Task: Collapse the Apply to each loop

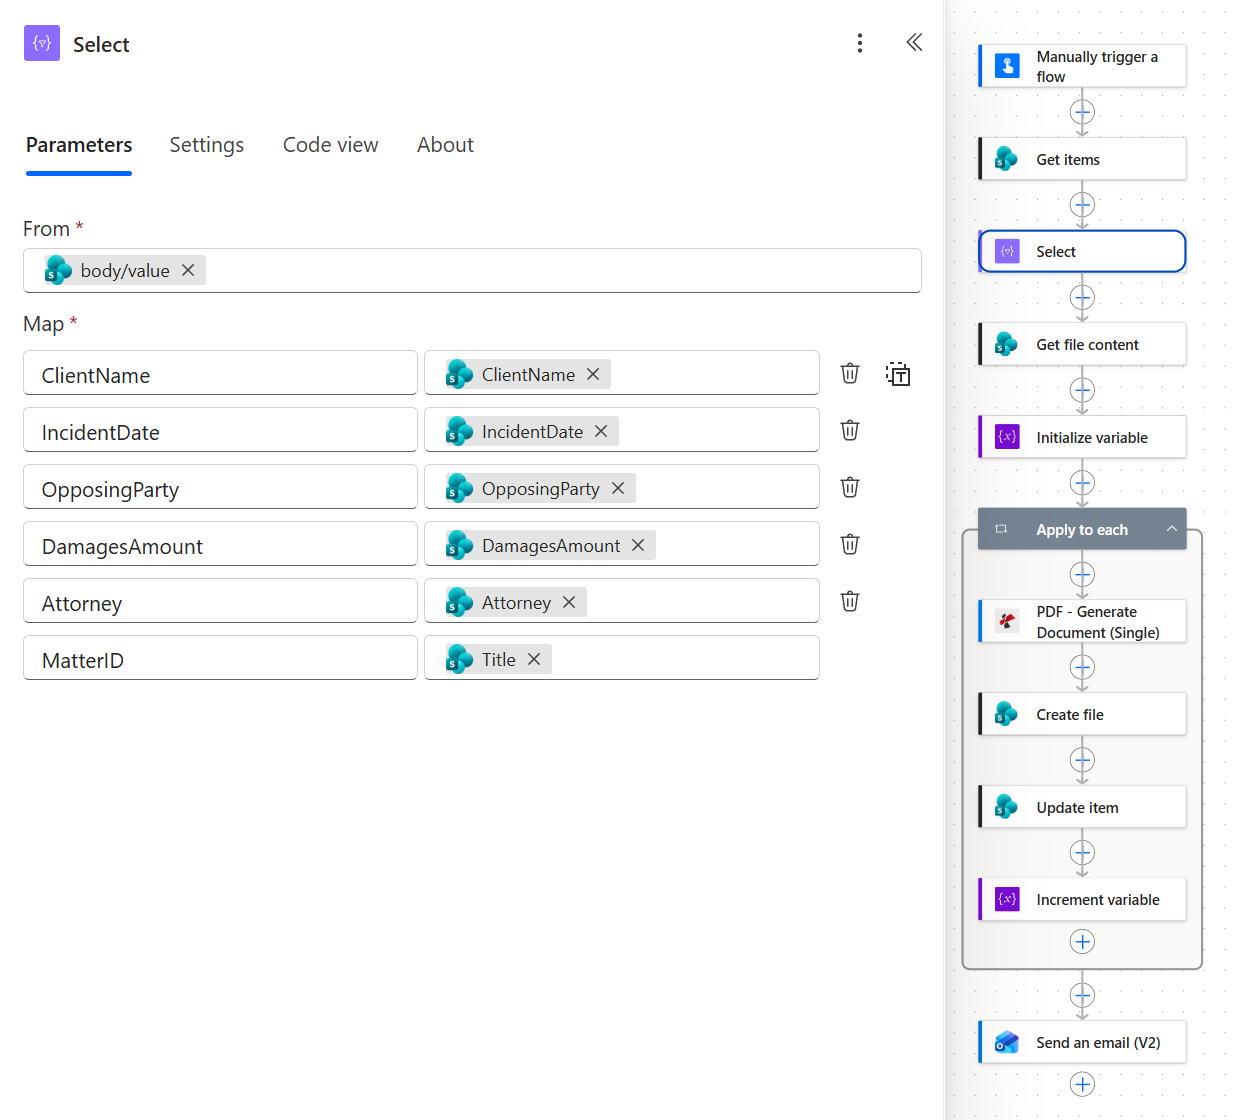Action: click(x=1171, y=529)
